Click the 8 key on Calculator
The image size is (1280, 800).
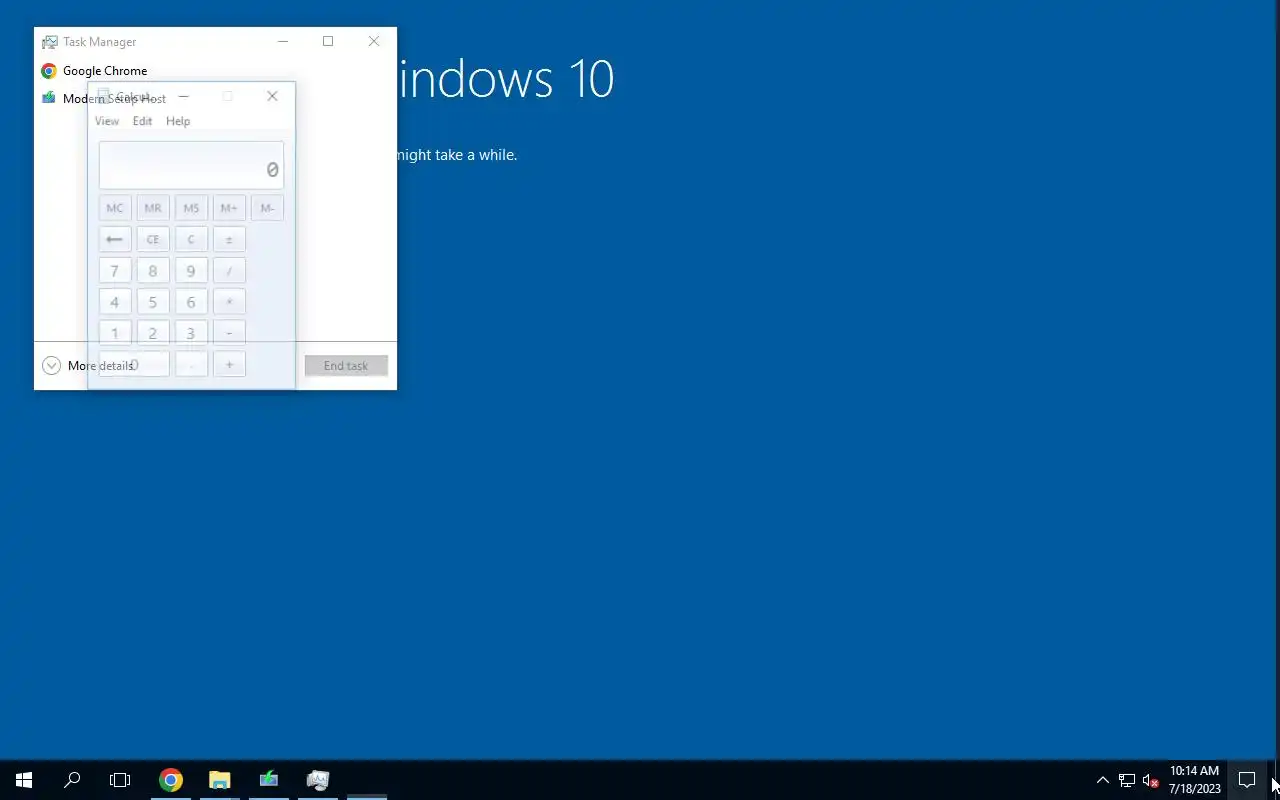[153, 271]
